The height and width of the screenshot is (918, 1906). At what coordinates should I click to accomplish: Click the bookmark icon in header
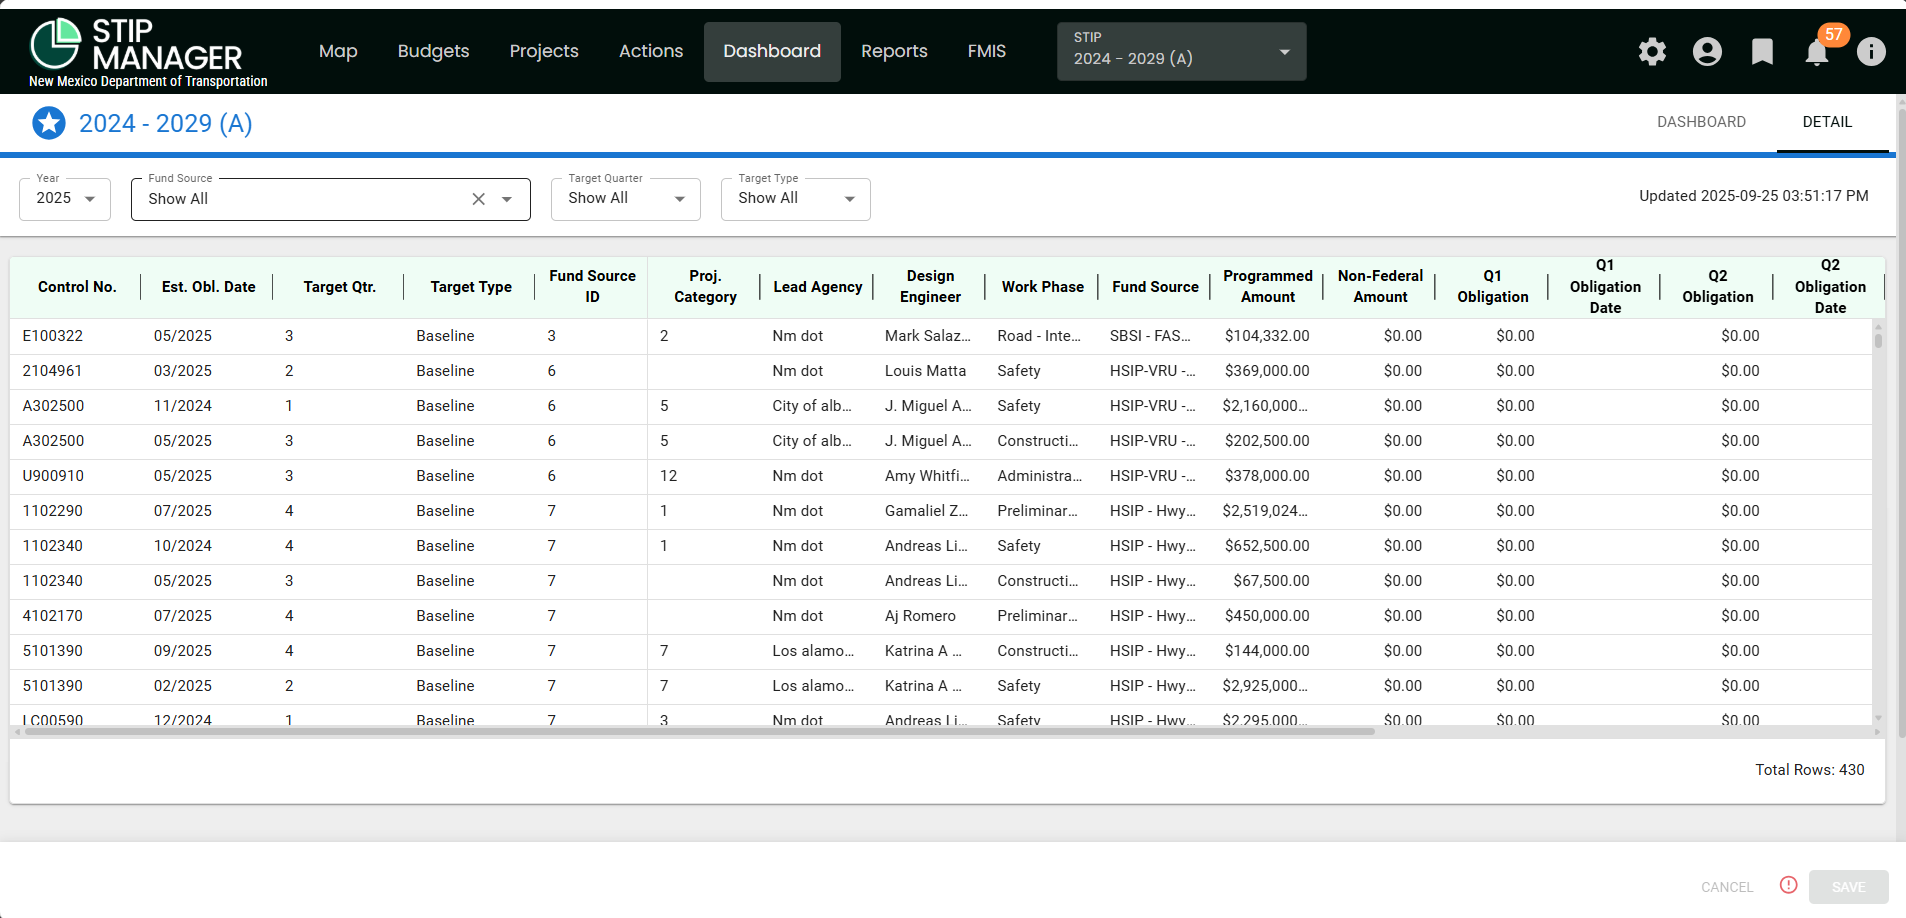(x=1762, y=51)
